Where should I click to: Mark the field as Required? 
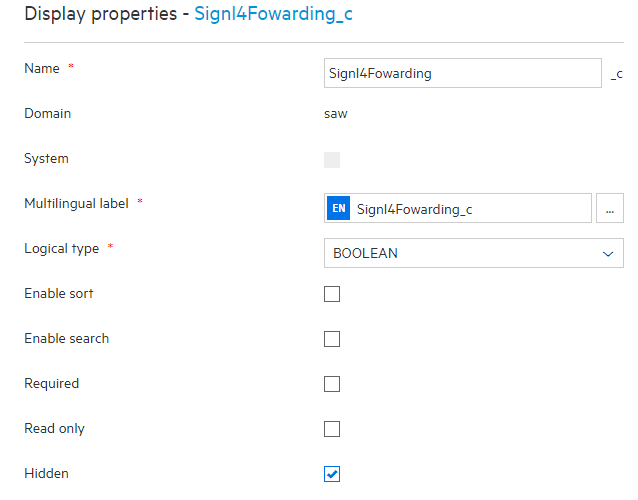[x=332, y=384]
